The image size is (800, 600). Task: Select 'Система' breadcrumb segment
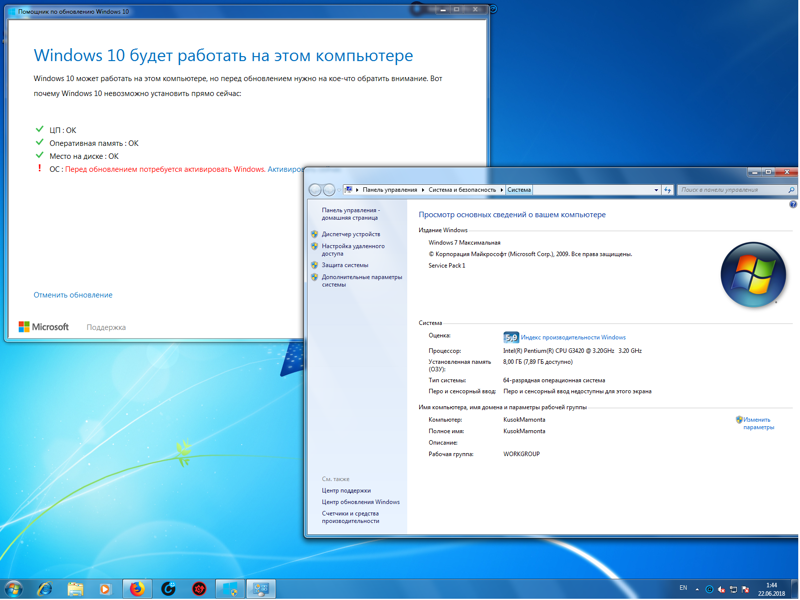(519, 190)
